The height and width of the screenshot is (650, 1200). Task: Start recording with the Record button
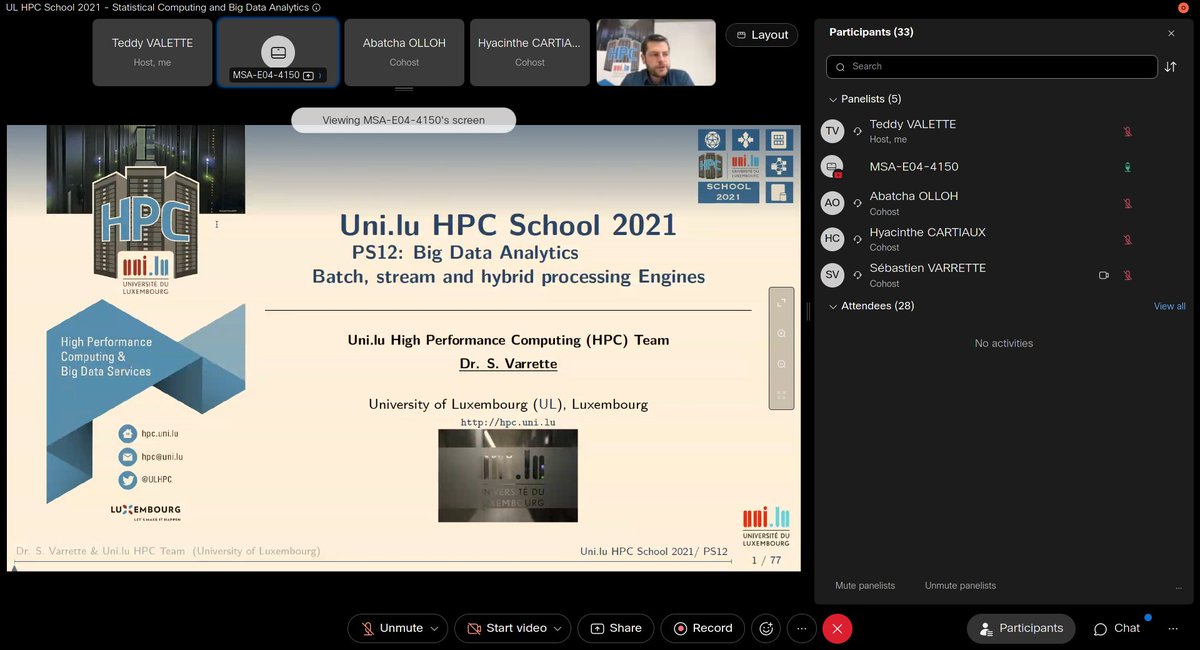702,628
